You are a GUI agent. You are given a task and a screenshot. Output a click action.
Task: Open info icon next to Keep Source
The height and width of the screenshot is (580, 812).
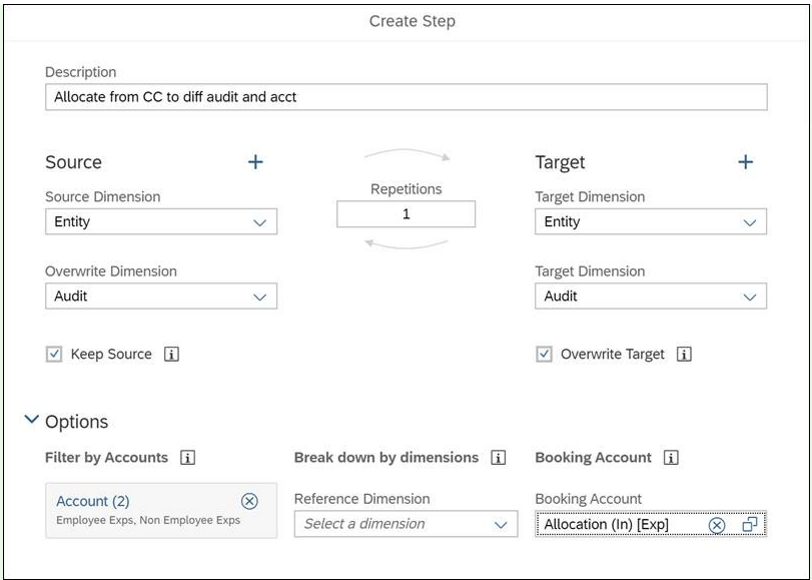point(171,355)
